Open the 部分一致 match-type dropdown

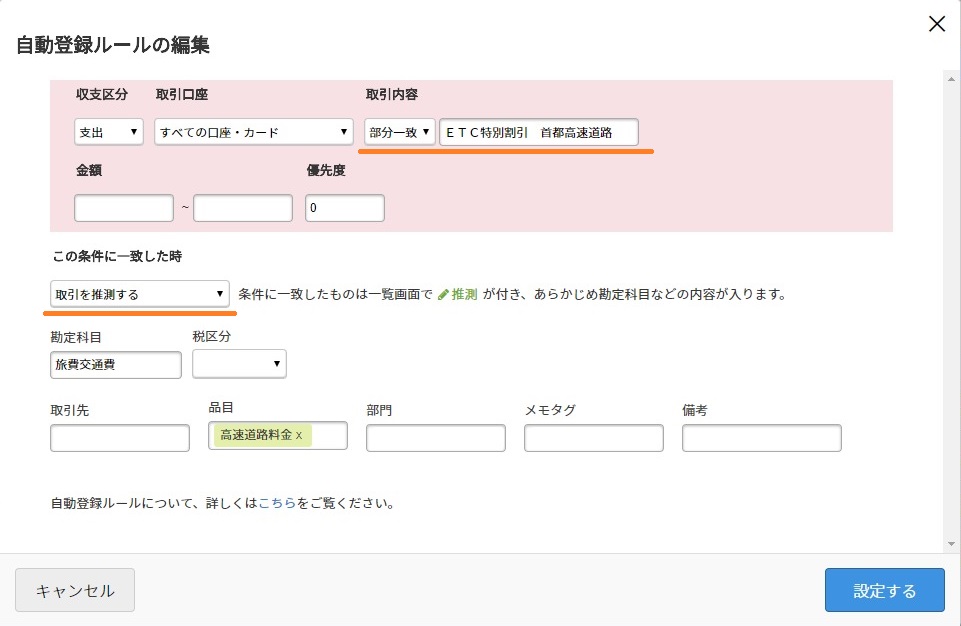pos(400,132)
